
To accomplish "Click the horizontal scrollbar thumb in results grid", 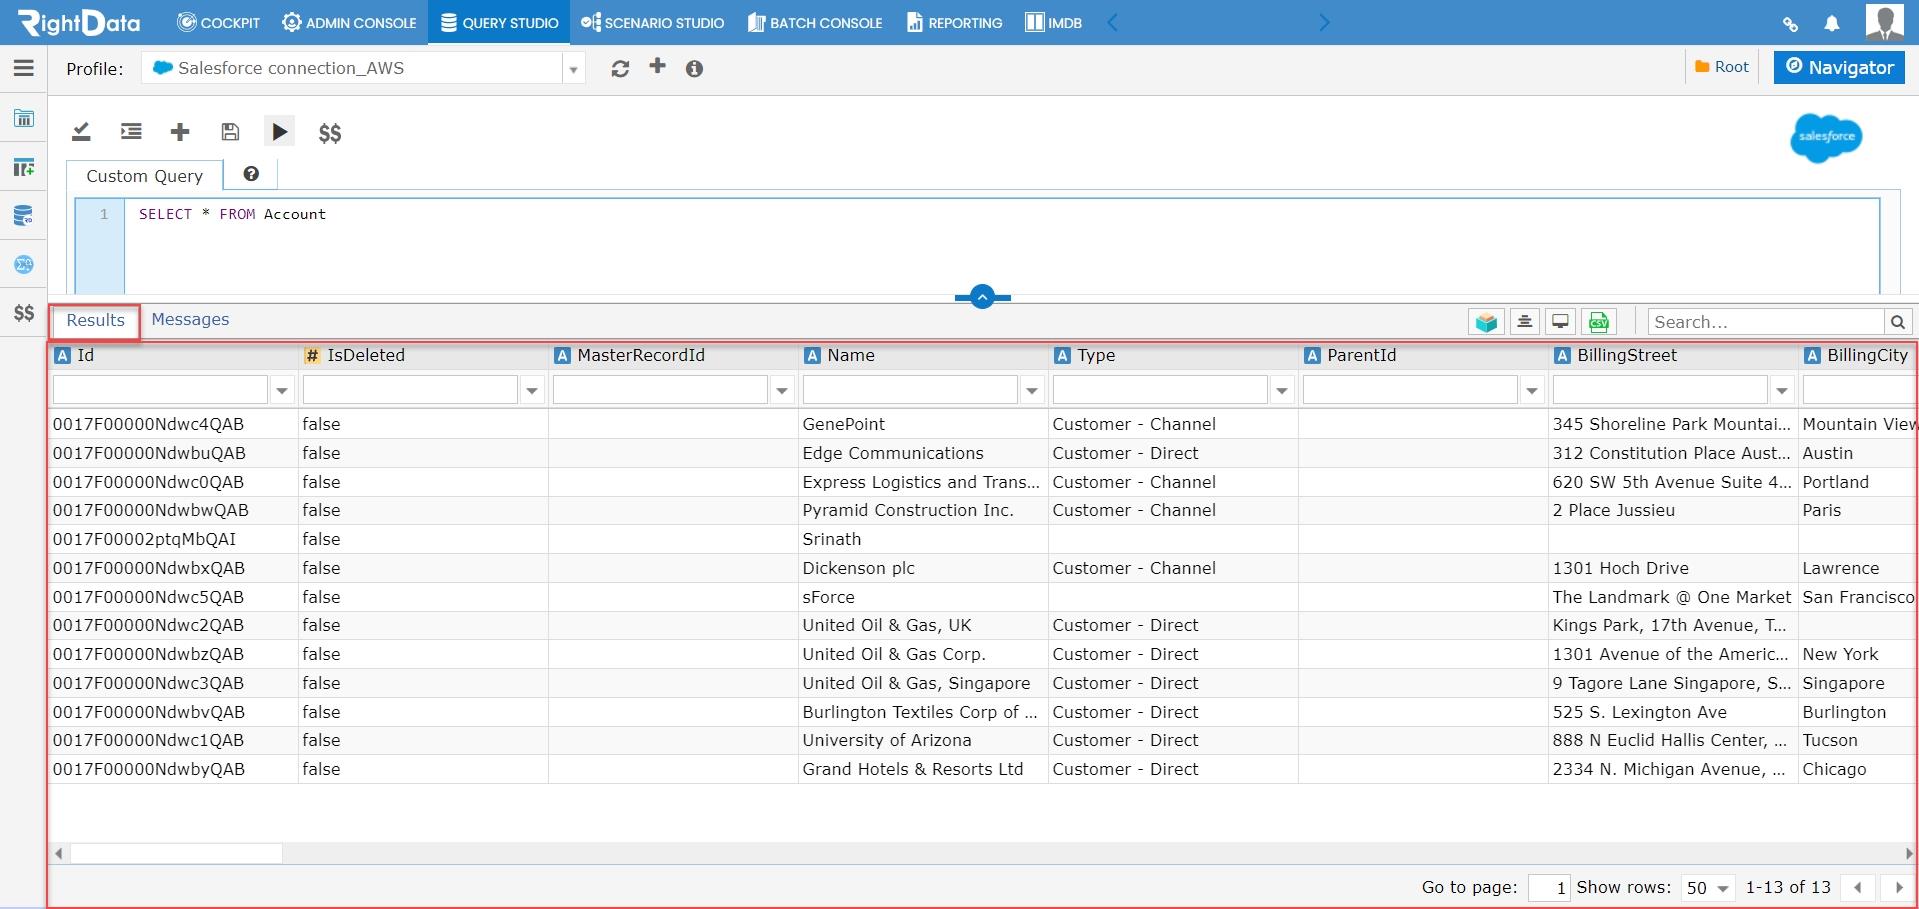I will pos(175,853).
